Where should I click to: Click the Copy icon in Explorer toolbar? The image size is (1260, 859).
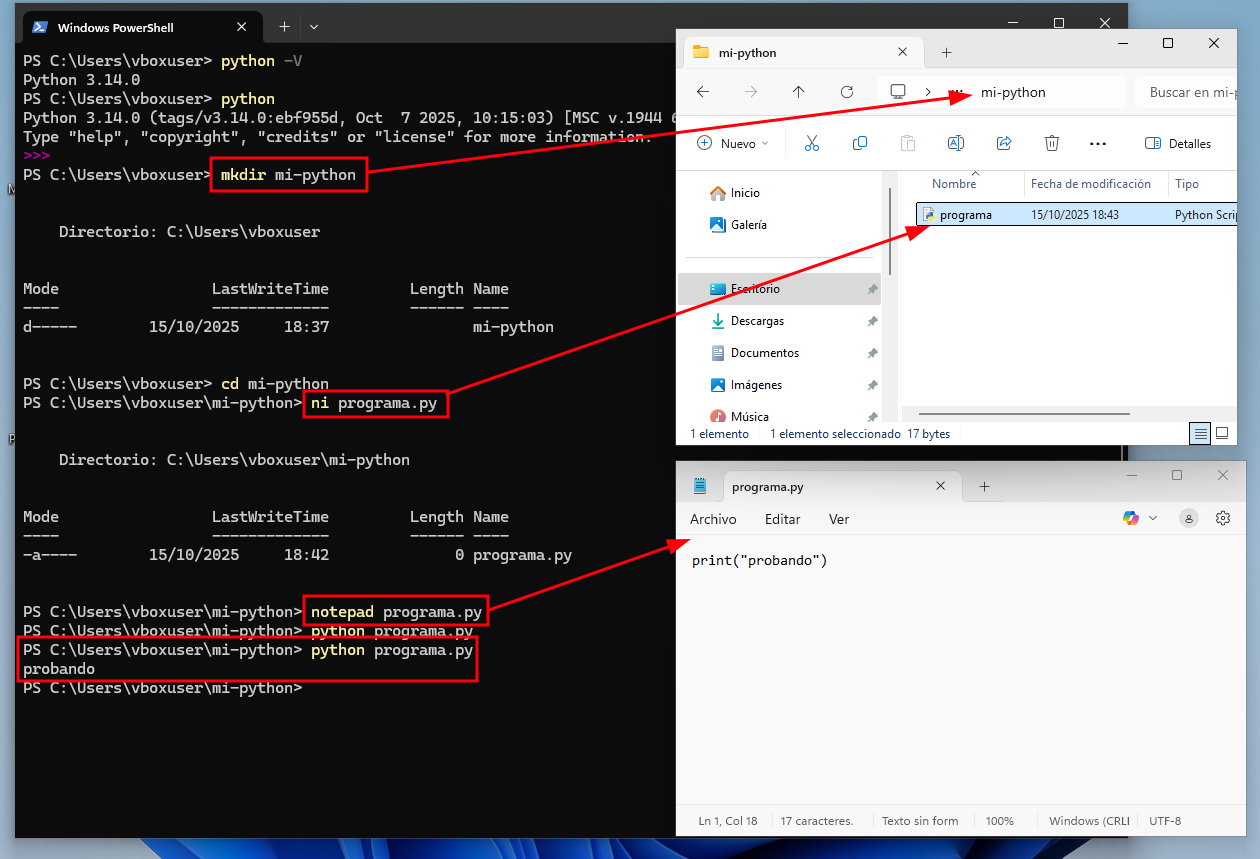(859, 144)
